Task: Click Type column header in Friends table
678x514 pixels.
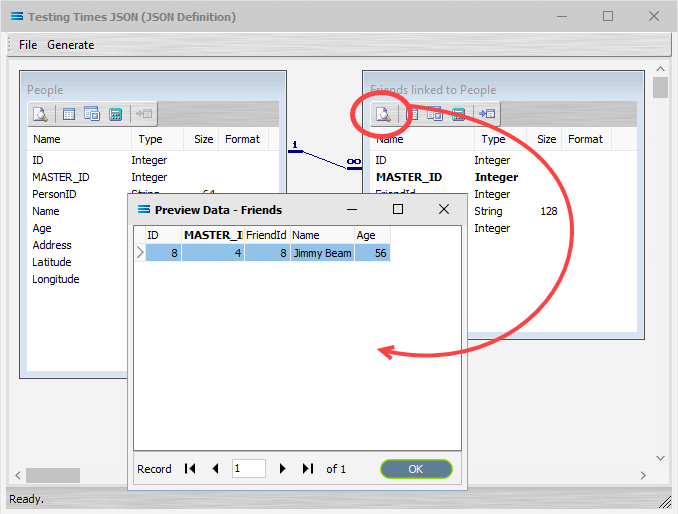Action: tap(500, 139)
